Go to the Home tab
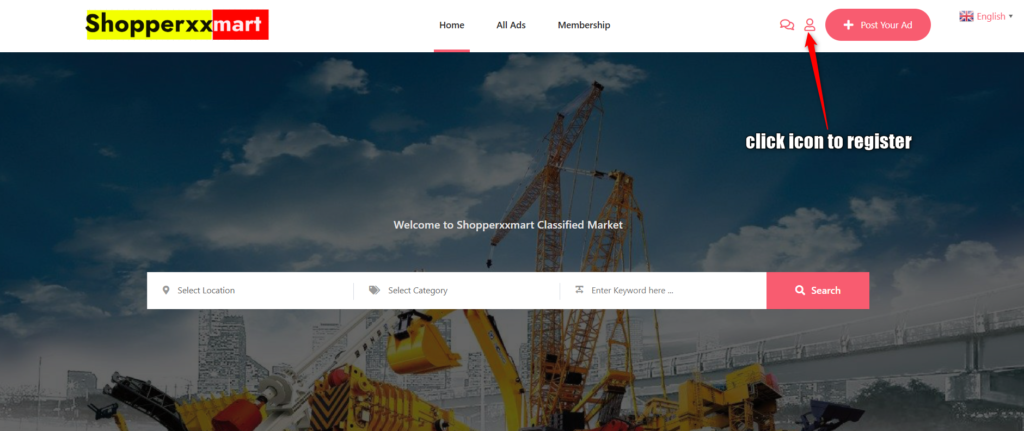The image size is (1024, 431). (451, 25)
